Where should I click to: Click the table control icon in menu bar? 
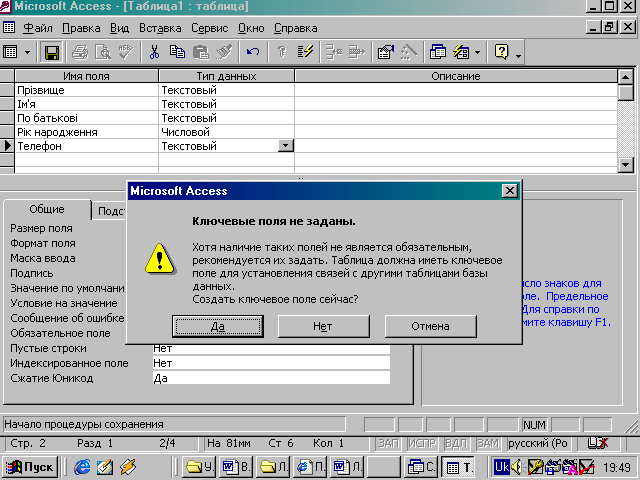(x=9, y=28)
